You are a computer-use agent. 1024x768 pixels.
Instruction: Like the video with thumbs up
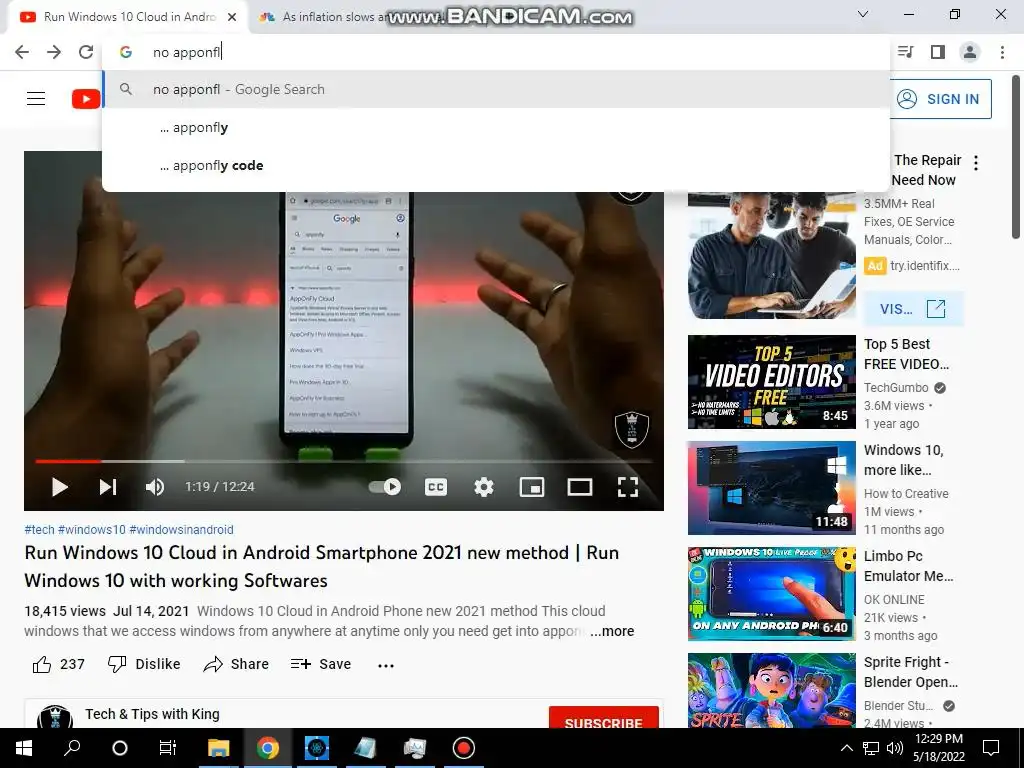(x=58, y=664)
